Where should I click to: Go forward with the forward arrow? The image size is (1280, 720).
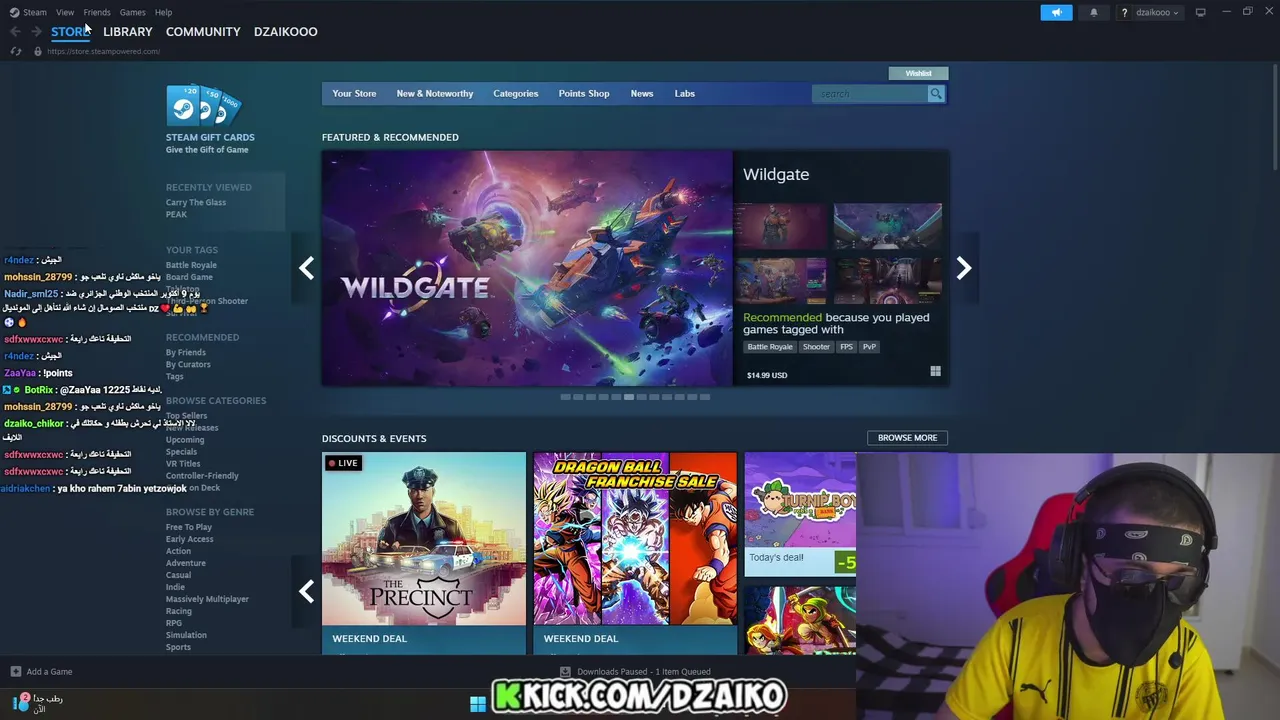36,32
